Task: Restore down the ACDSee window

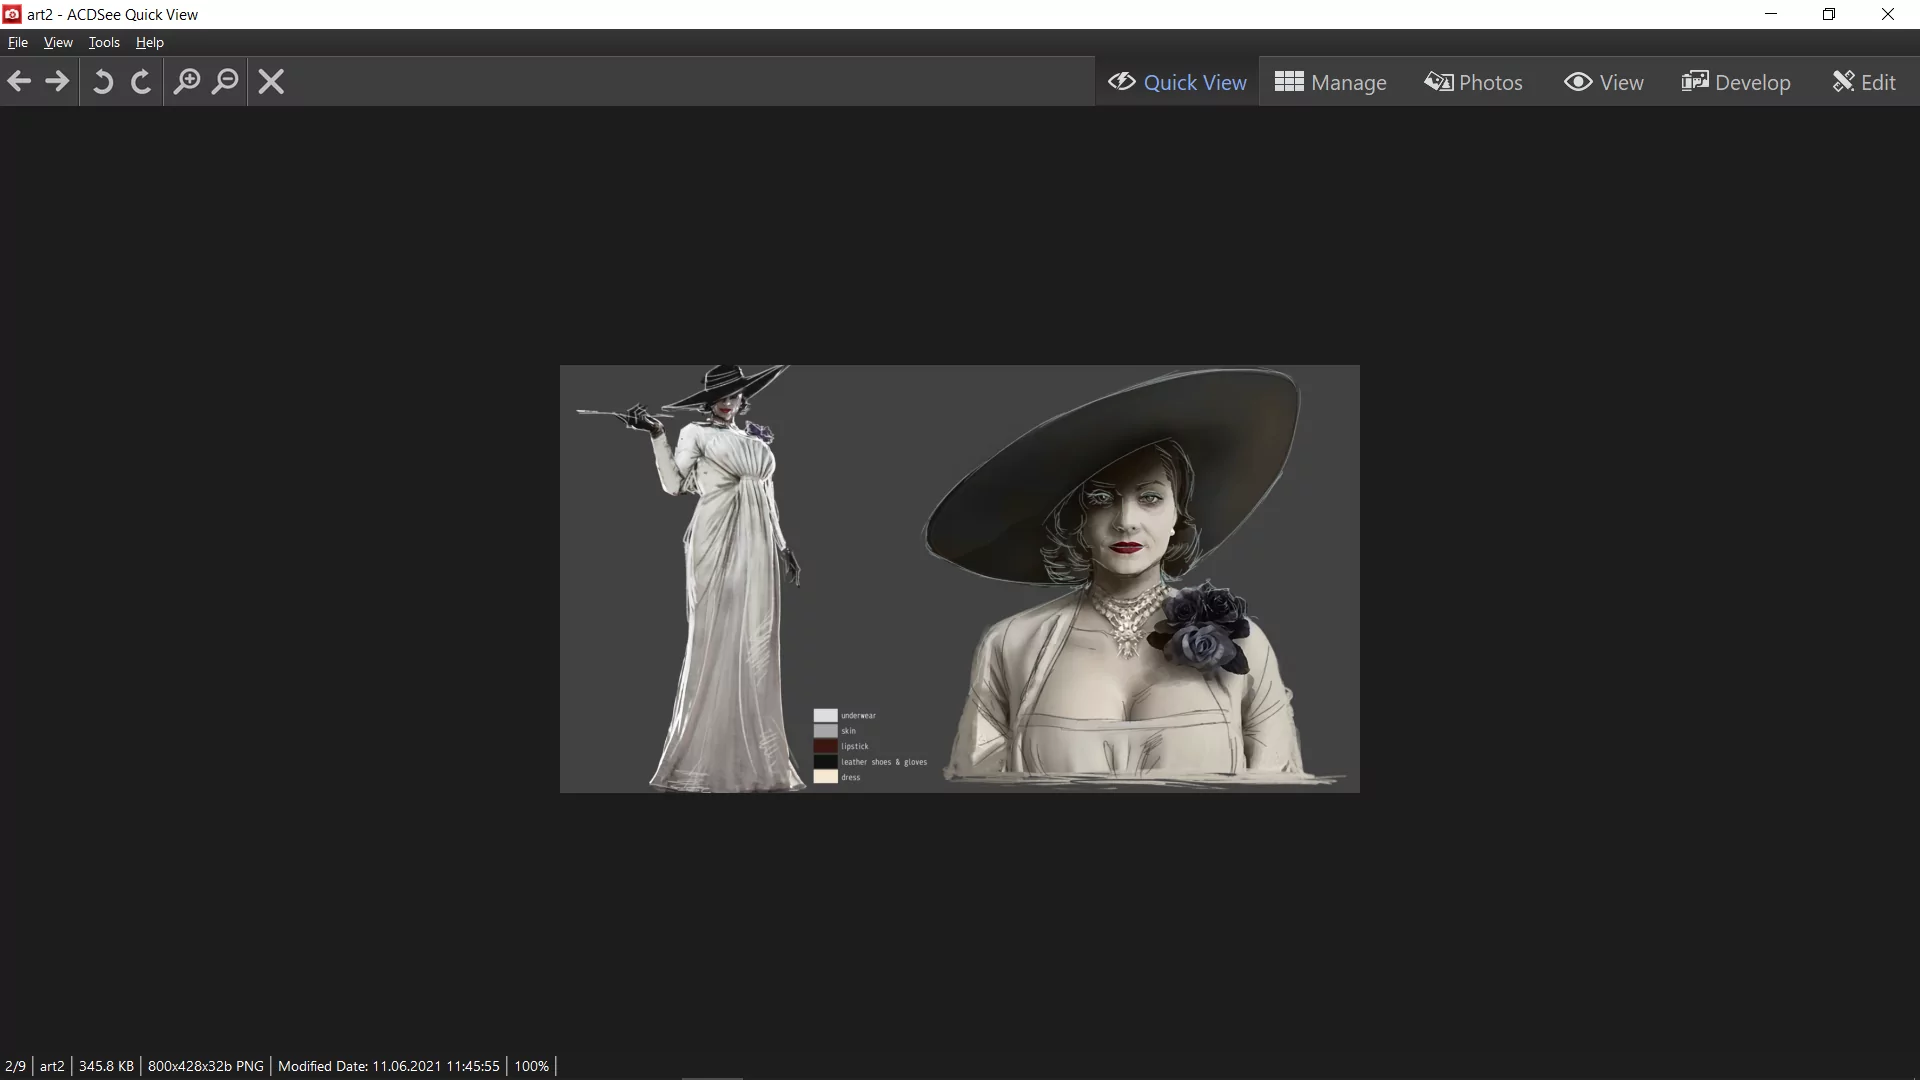Action: 1829,14
